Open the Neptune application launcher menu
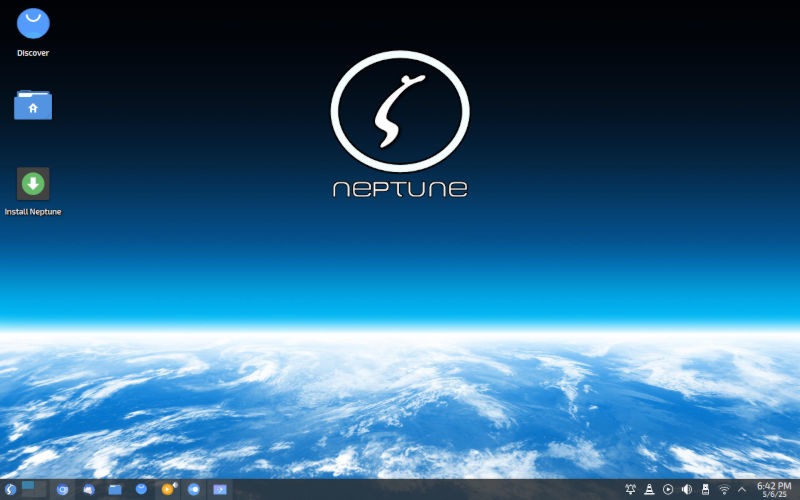Viewport: 800px width, 500px height. coord(10,490)
